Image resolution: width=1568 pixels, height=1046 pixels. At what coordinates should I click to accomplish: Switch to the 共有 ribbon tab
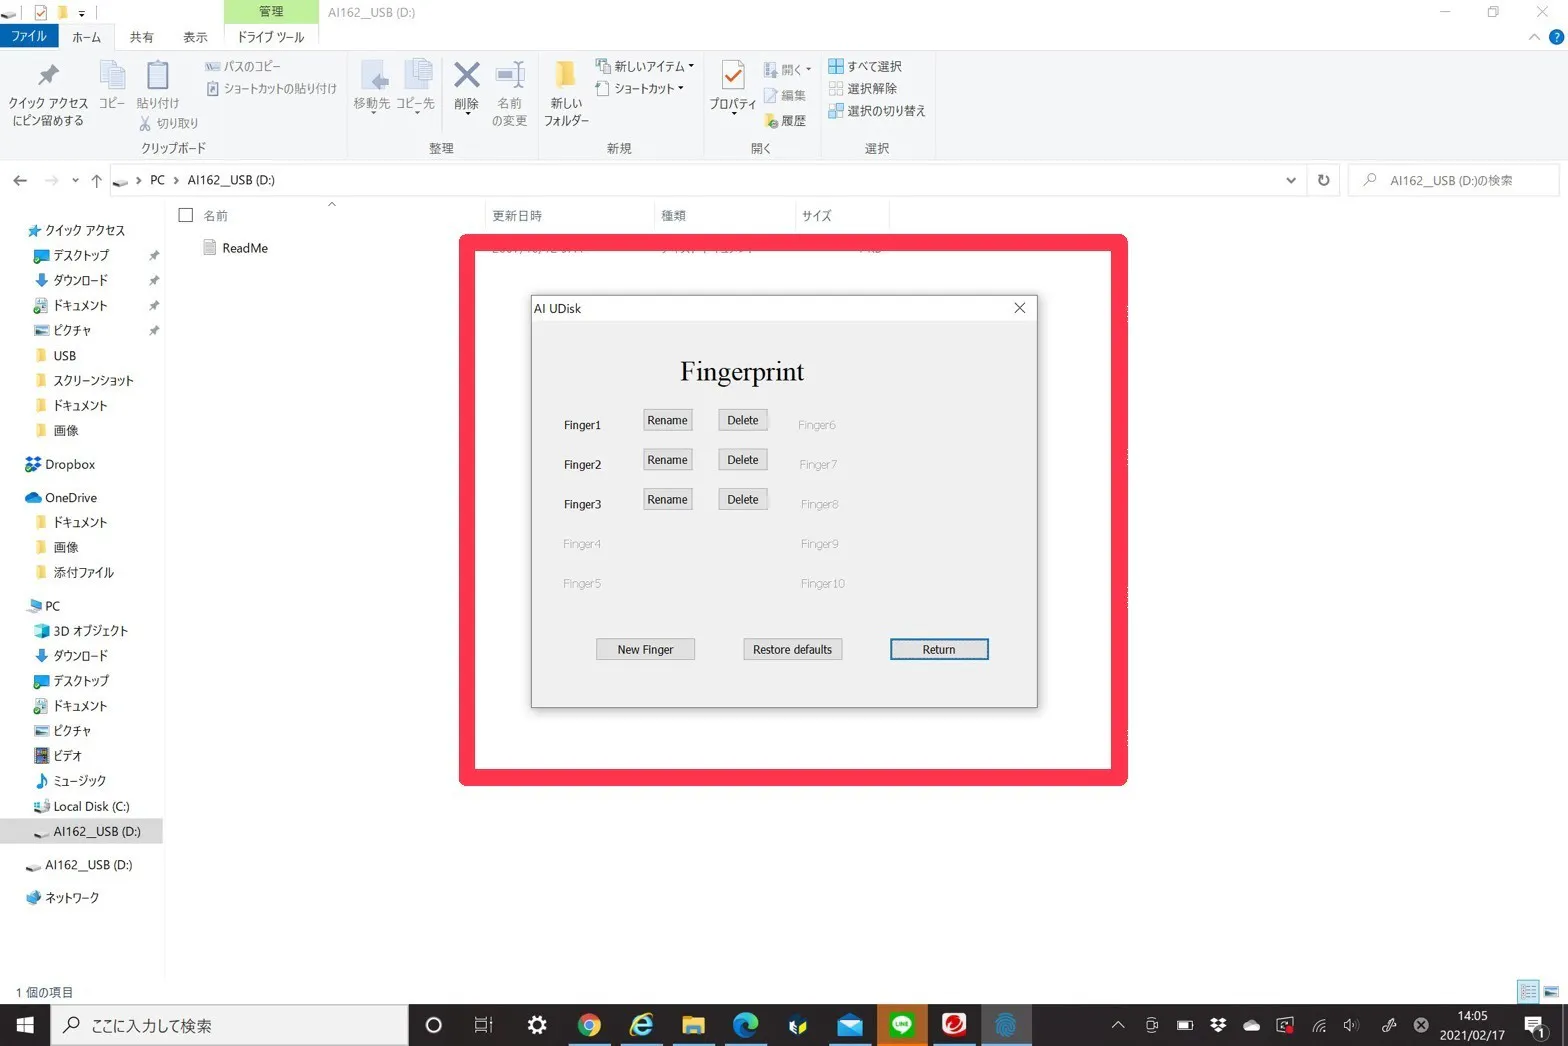click(141, 37)
